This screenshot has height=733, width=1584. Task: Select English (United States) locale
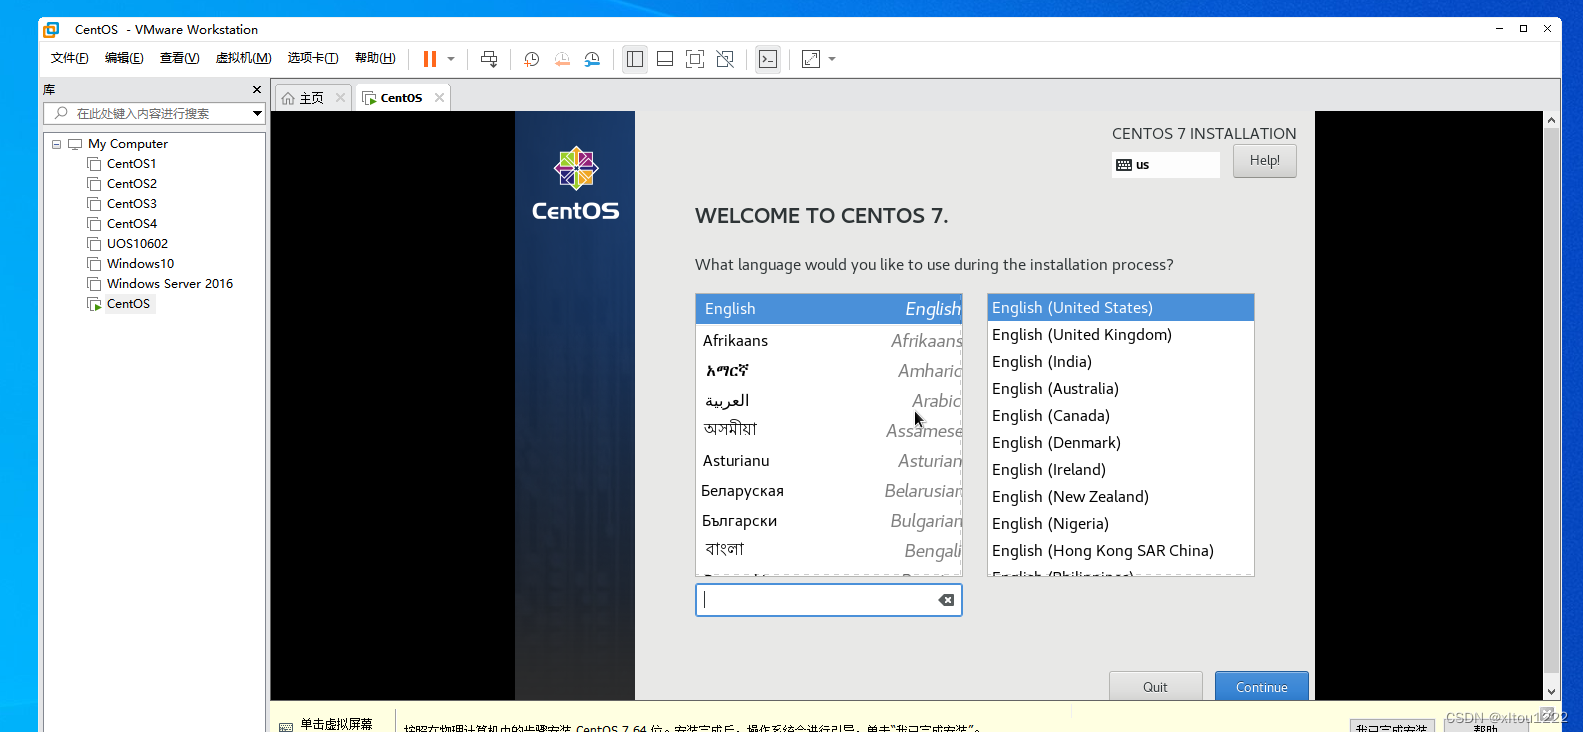coord(1120,308)
